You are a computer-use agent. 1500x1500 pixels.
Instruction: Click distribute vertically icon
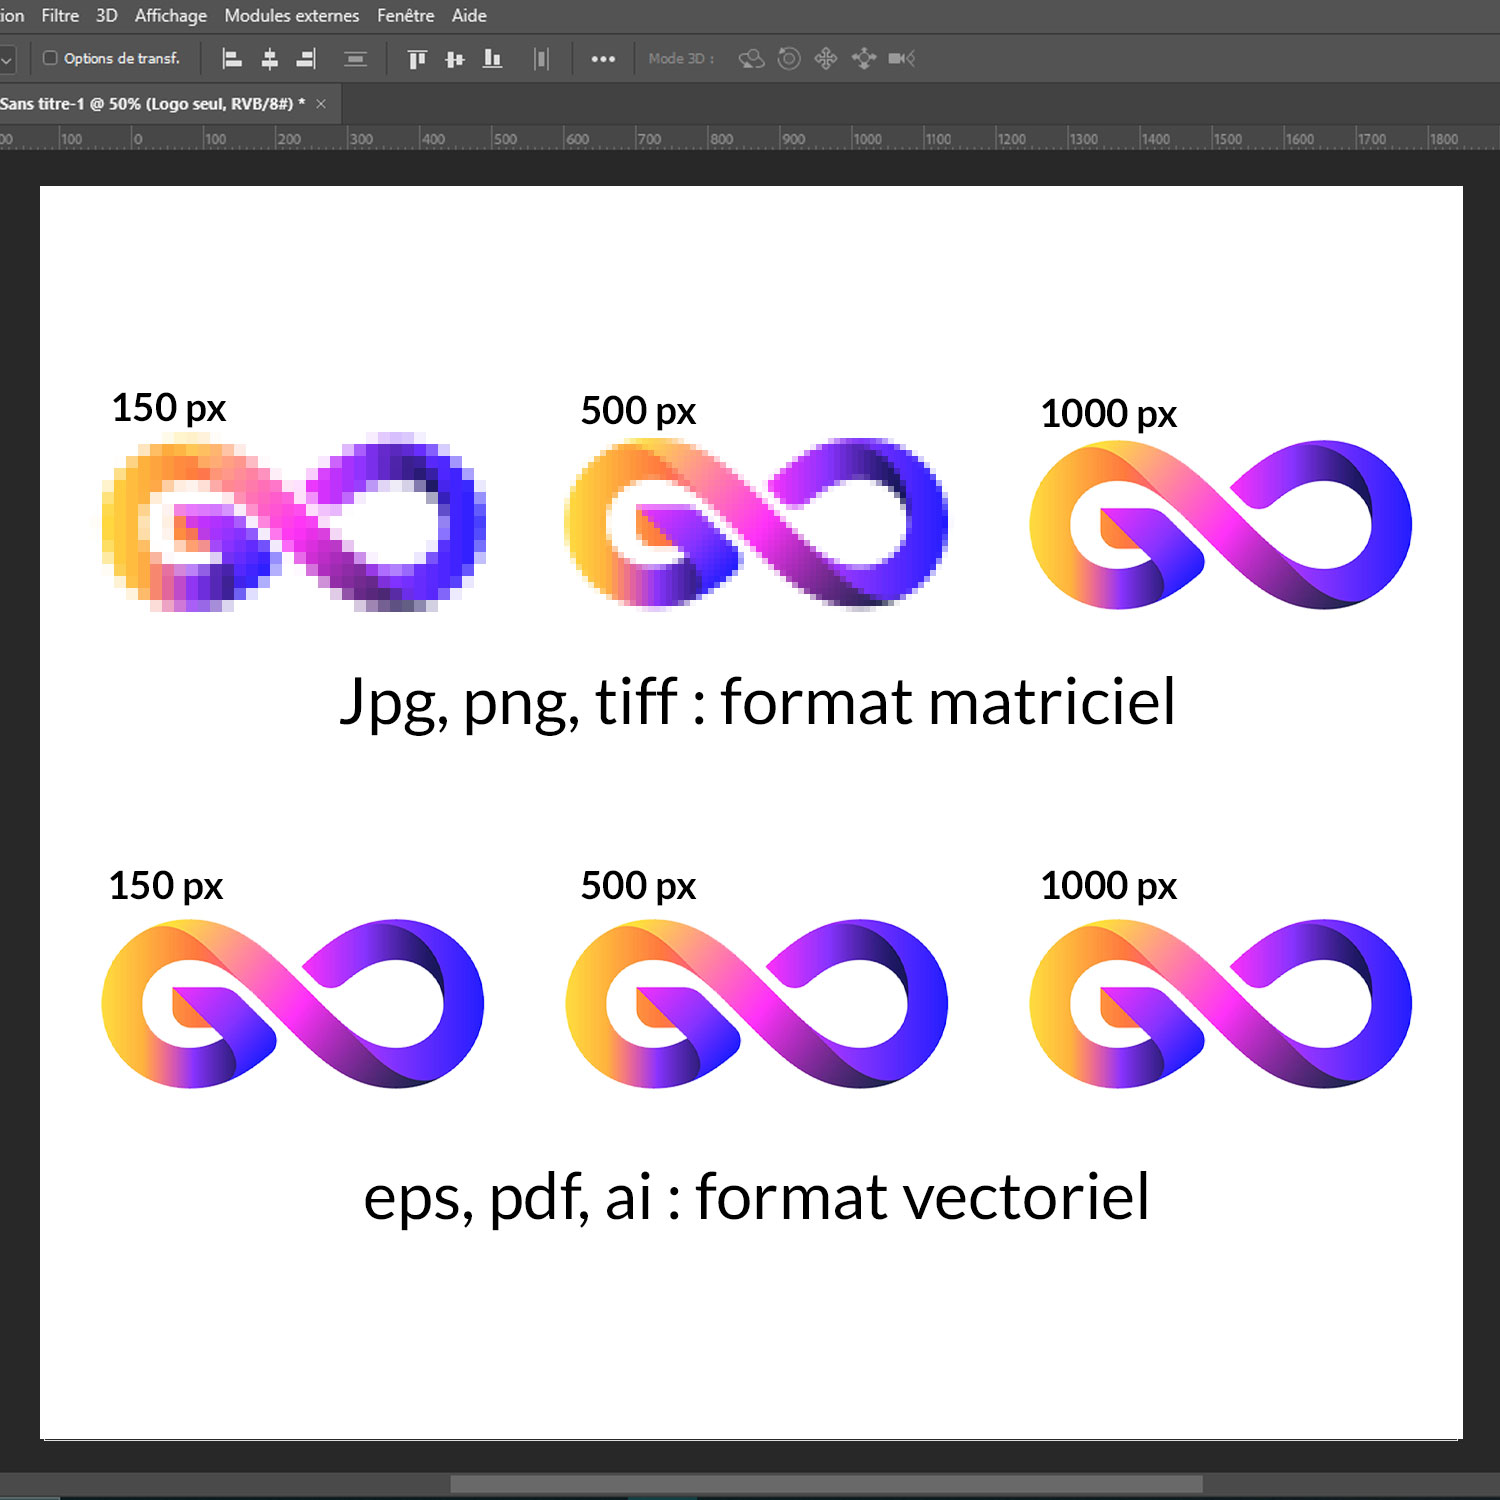(x=355, y=59)
